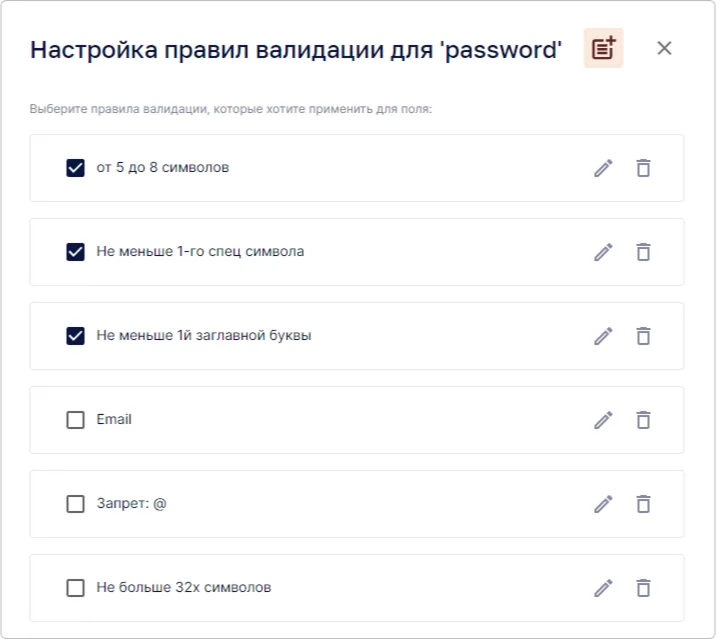Edit the 'Не больше 32х символов' rule
Screen dimensions: 716x639
[603, 588]
